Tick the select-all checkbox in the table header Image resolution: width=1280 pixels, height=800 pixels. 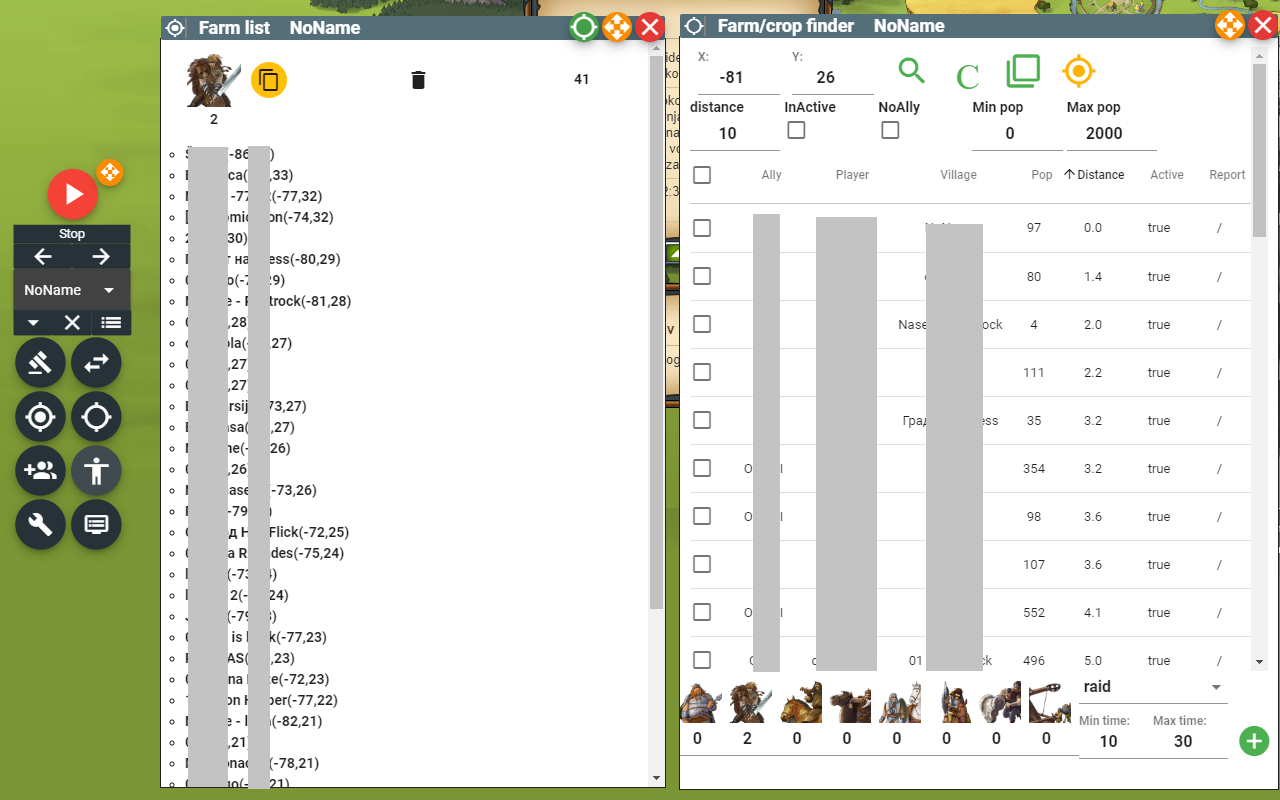click(x=702, y=175)
